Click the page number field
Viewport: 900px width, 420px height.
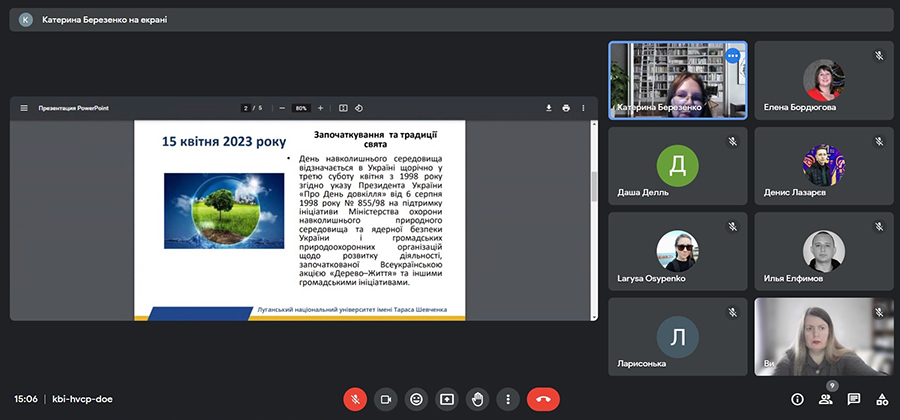pos(245,108)
